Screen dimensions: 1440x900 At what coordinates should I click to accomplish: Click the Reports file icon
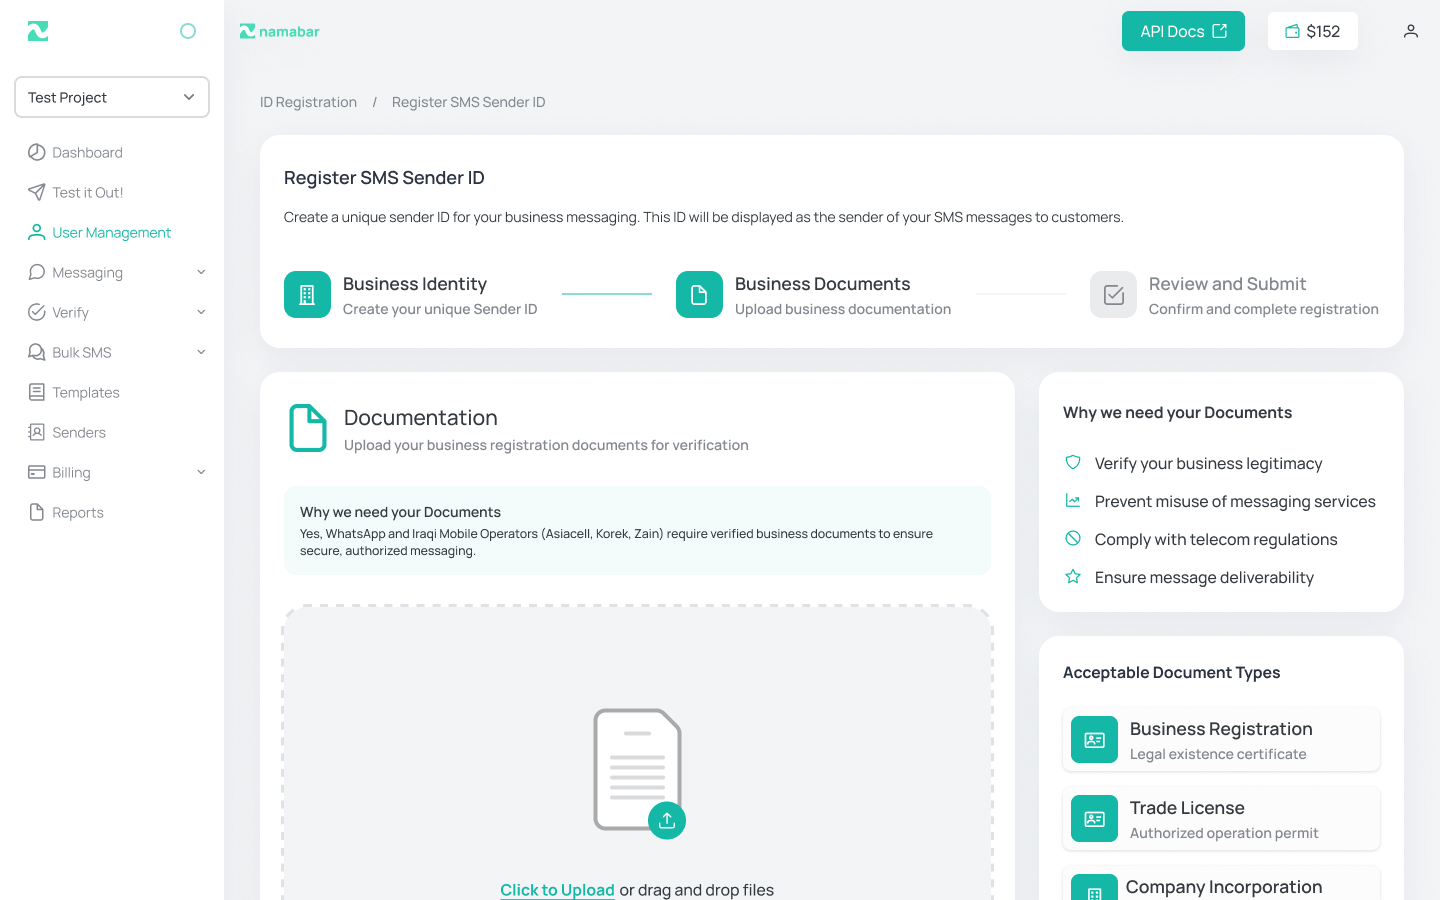coord(37,512)
